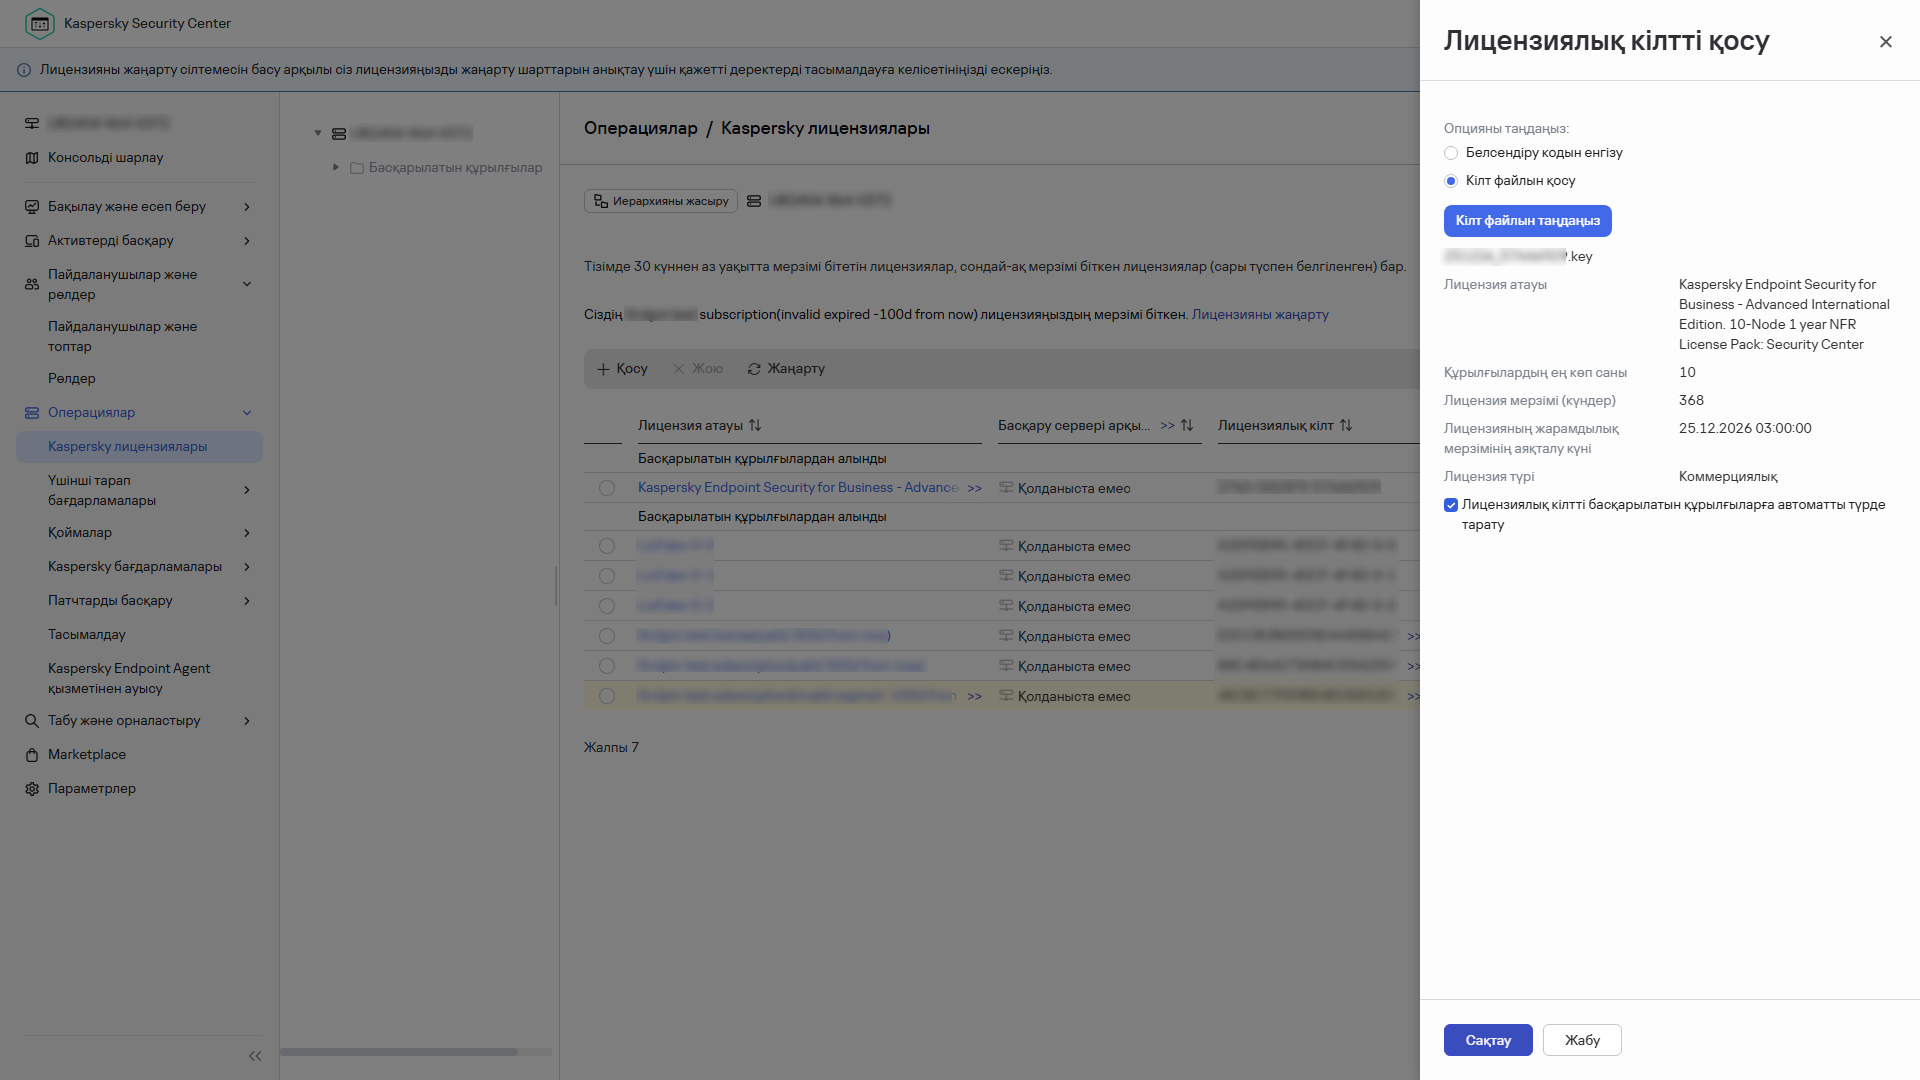
Task: Click the Жаңарту refresh icon
Action: pos(754,369)
